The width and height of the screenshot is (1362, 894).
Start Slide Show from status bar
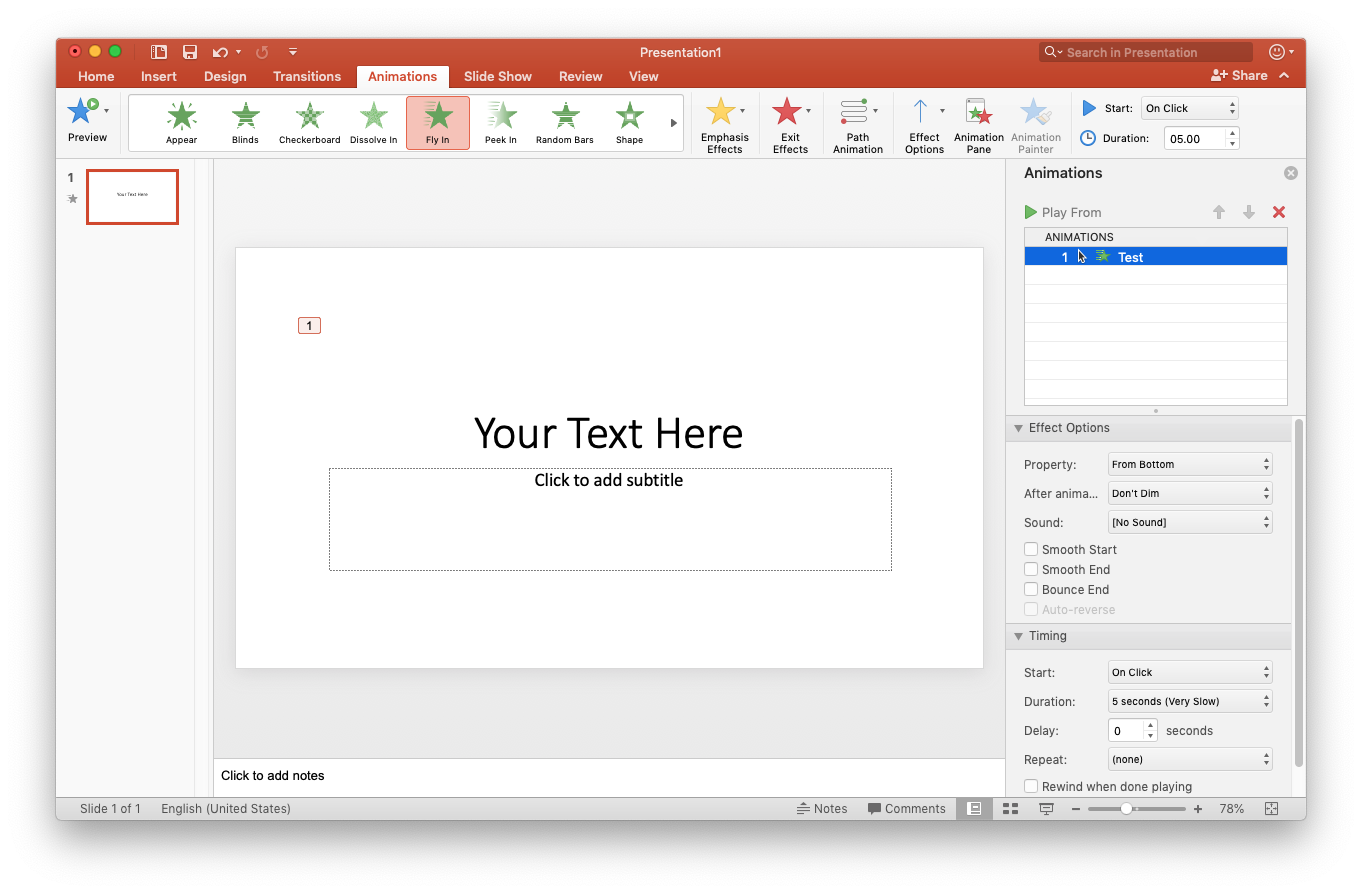point(1047,808)
